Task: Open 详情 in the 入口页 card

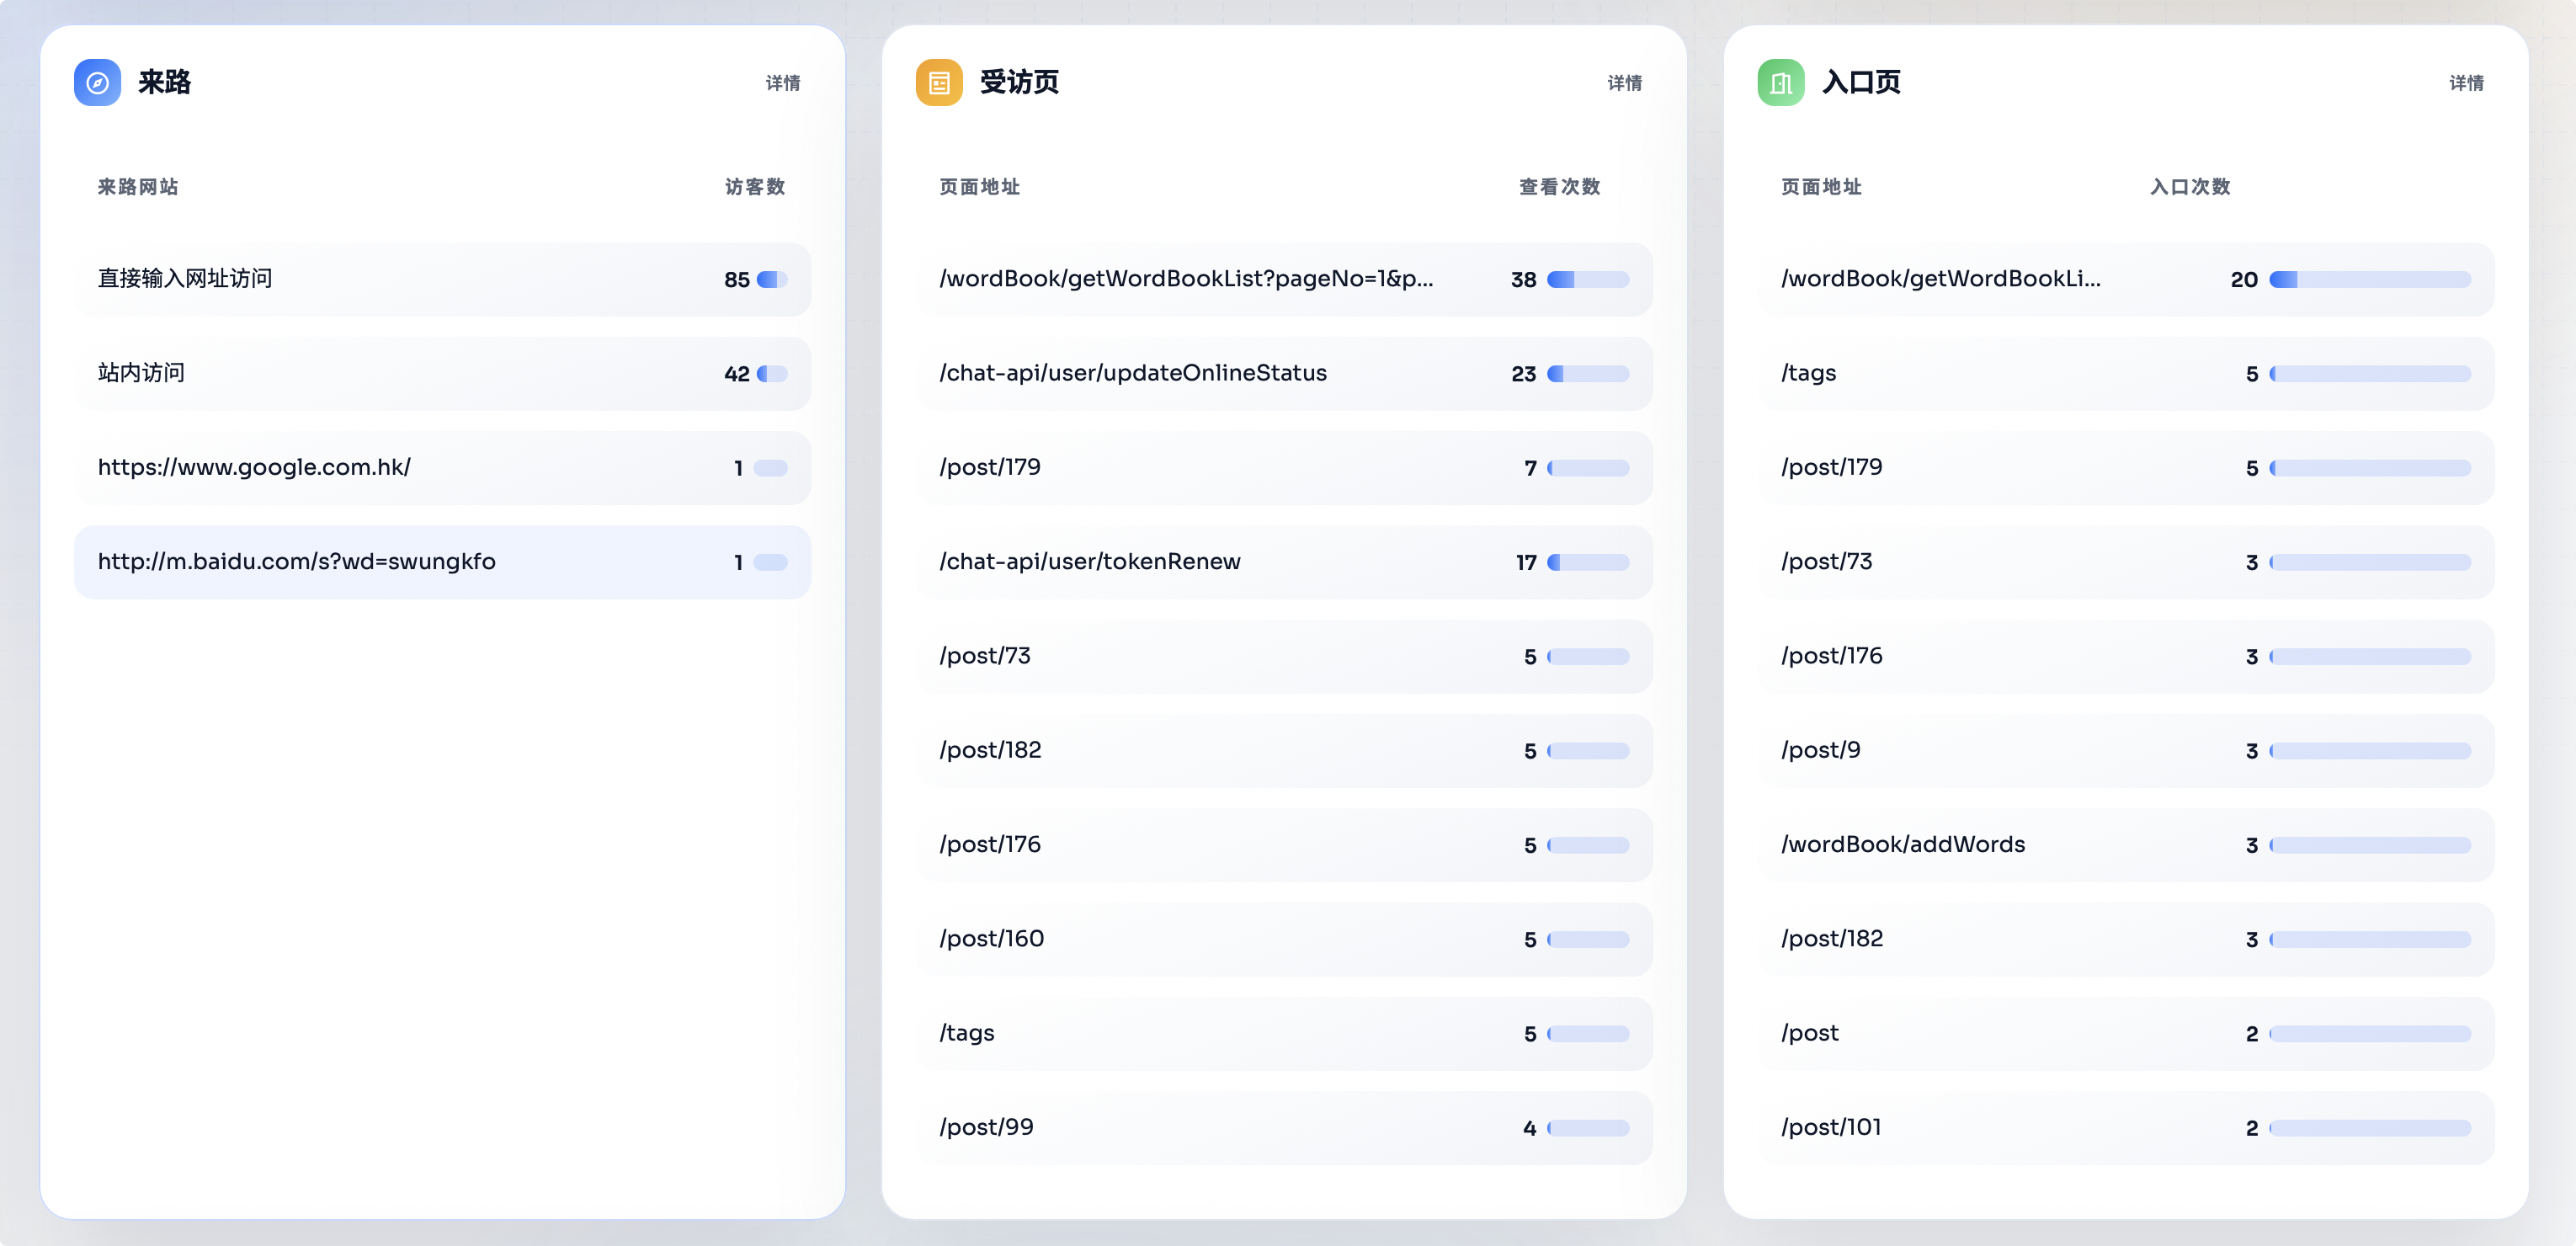Action: 2466,83
